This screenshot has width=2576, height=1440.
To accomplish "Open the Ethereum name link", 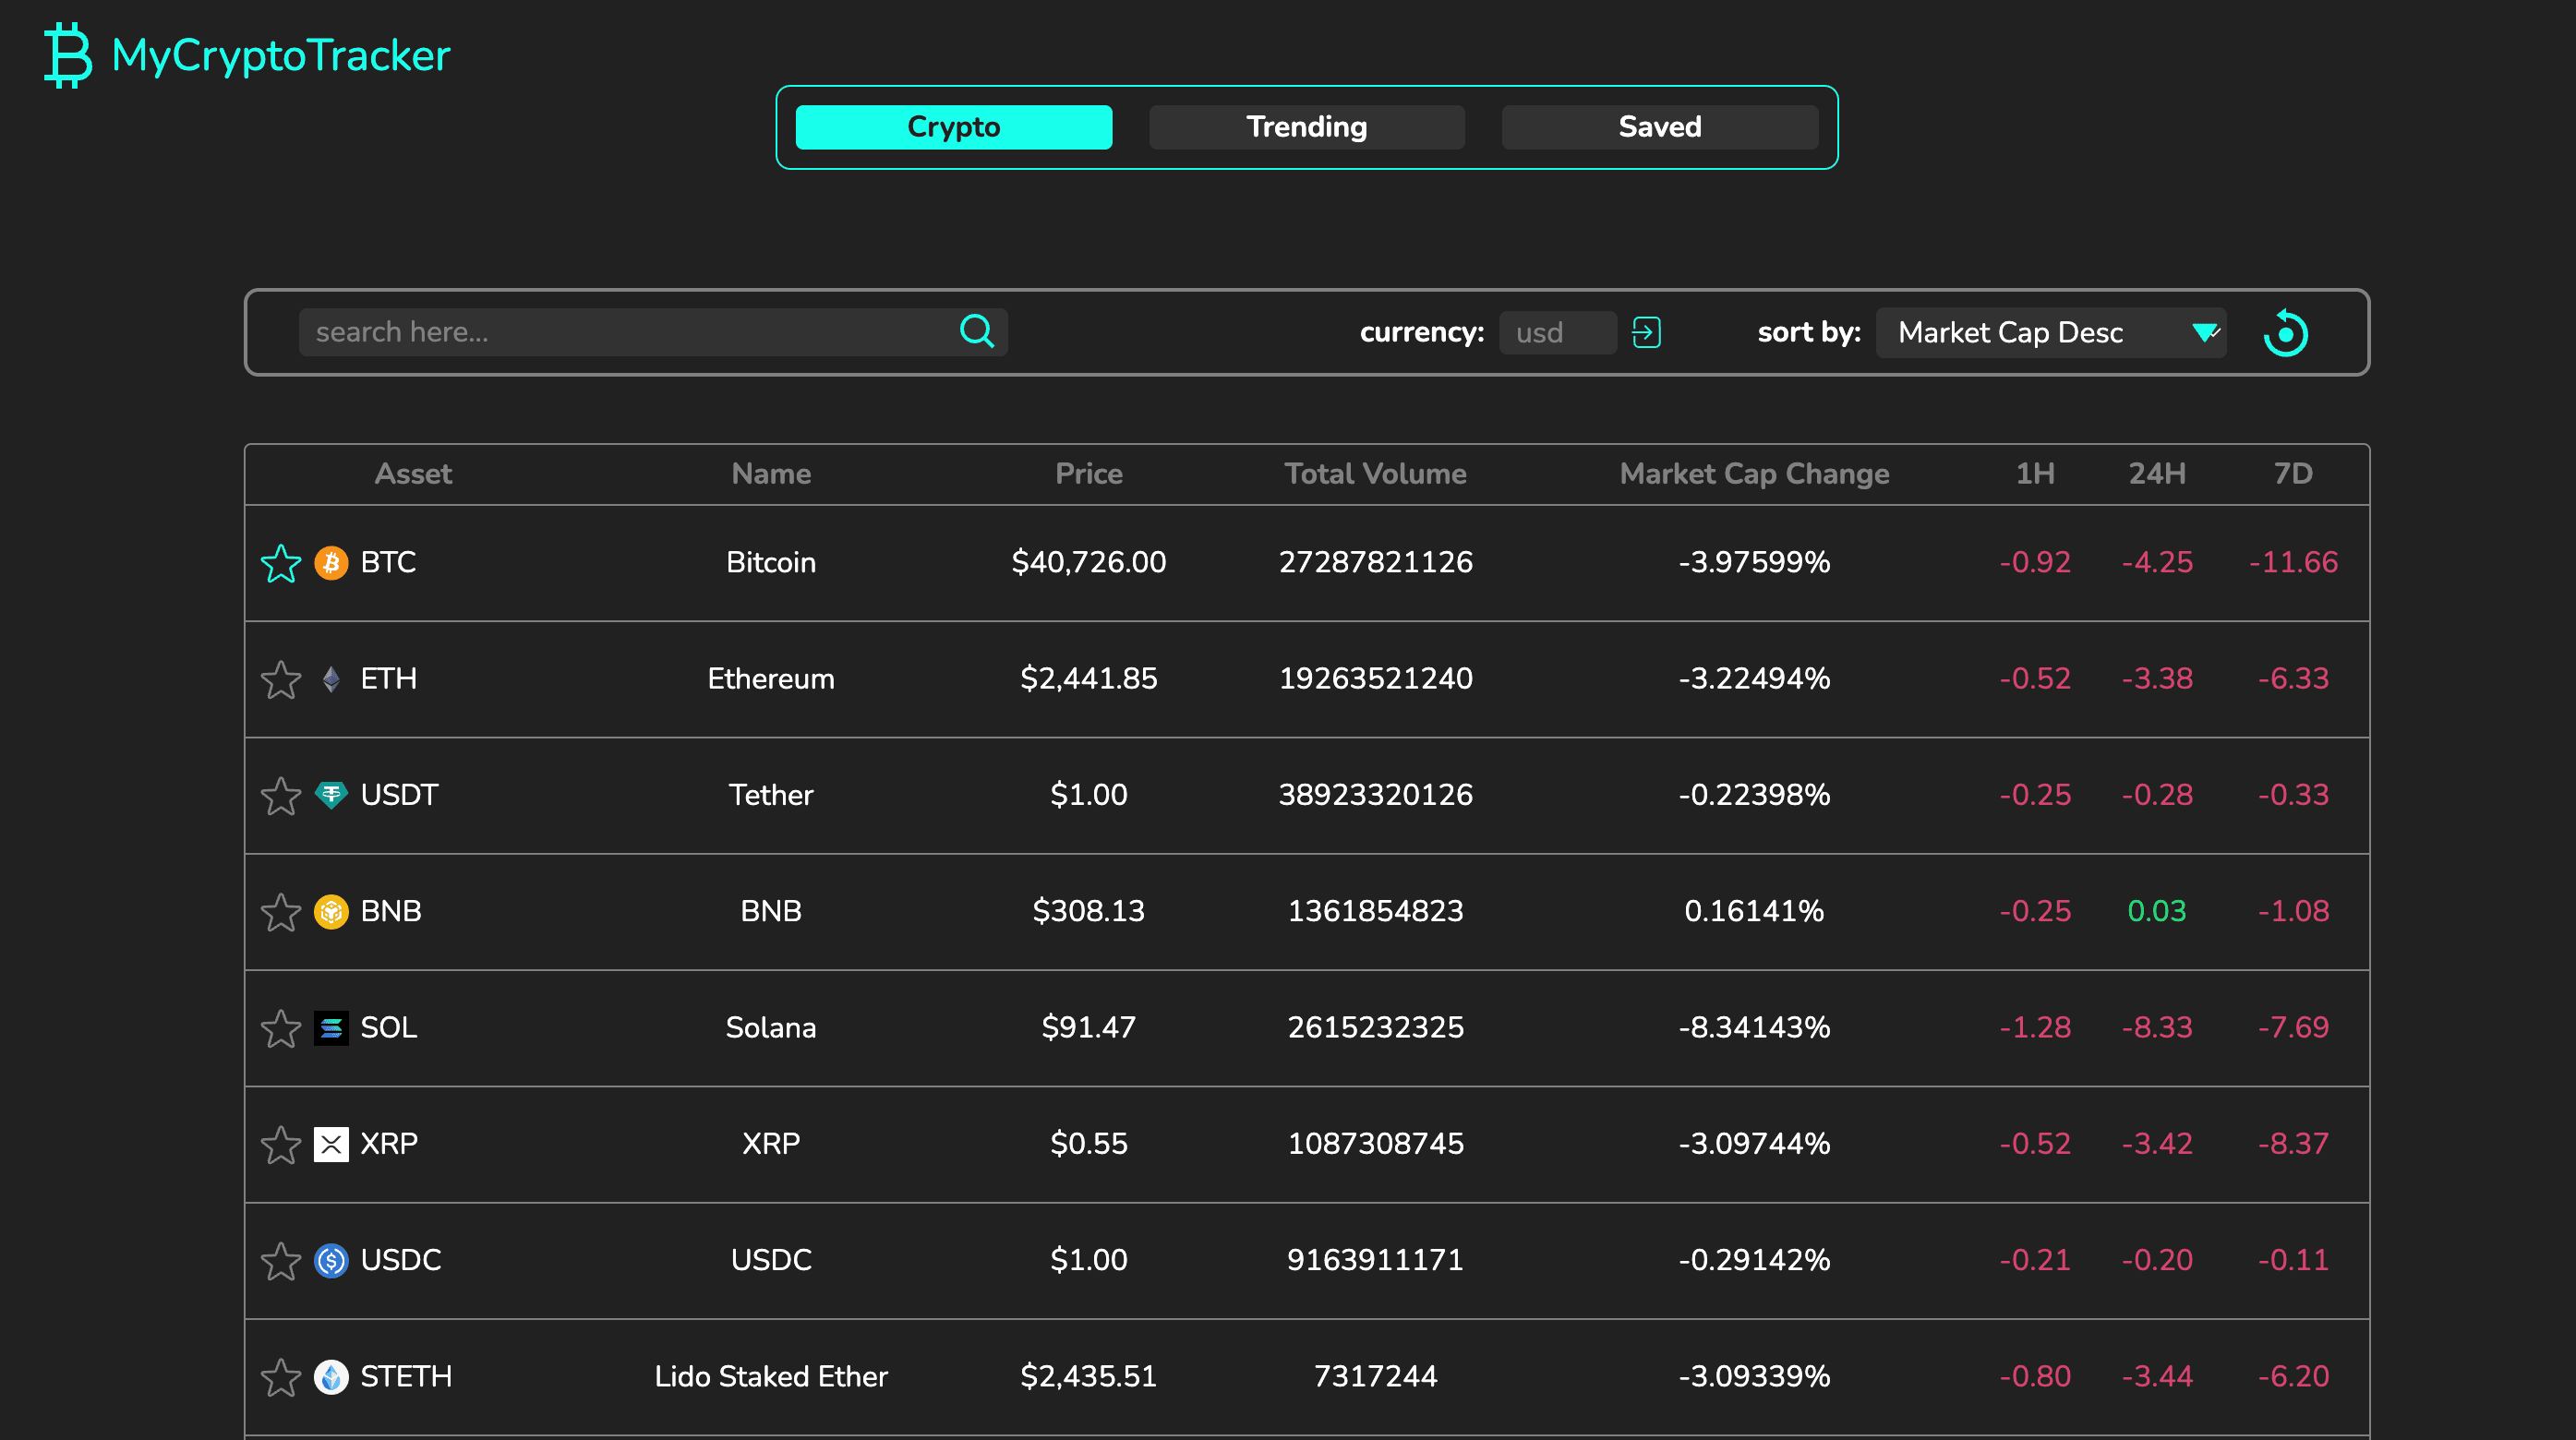I will (771, 679).
